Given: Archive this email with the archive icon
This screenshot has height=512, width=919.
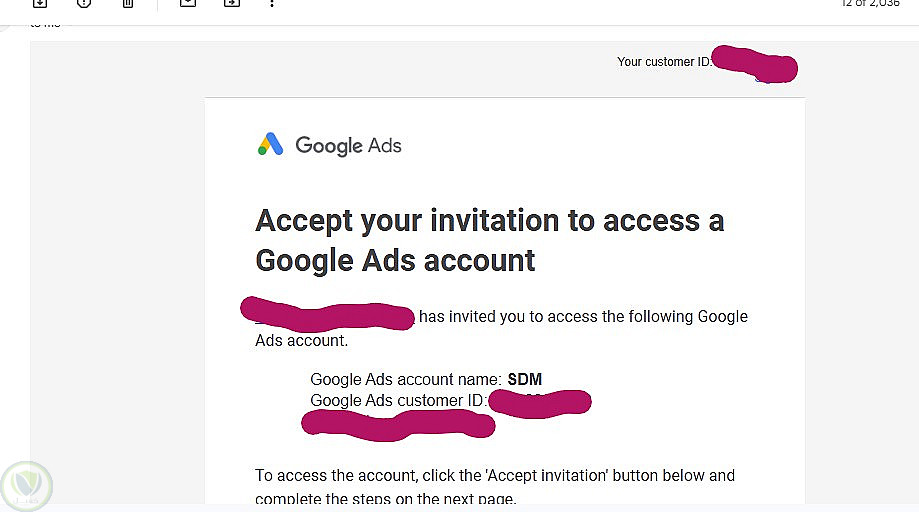Looking at the screenshot, I should [40, 3].
